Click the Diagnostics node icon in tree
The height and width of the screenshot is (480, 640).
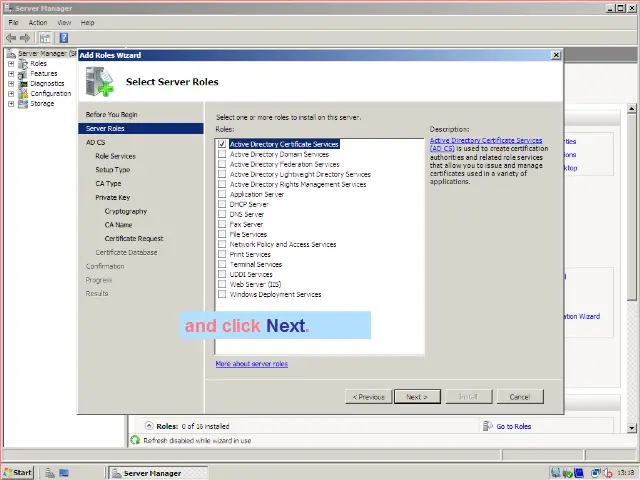point(23,84)
